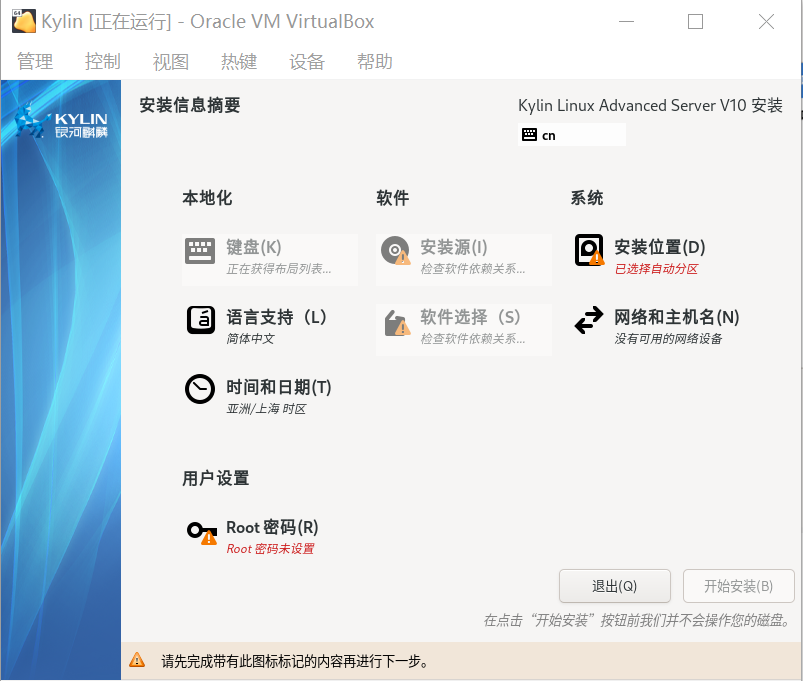The width and height of the screenshot is (803, 681).
Task: Click the 开始安装(B) button
Action: coord(738,586)
